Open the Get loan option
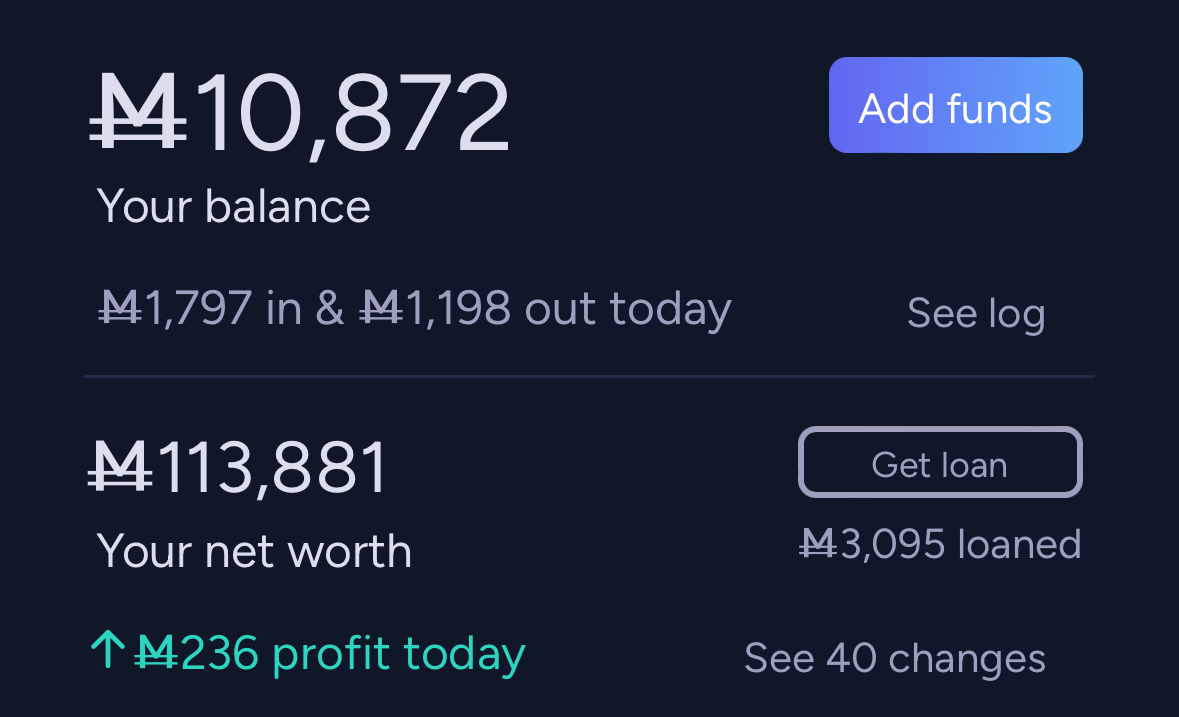 click(940, 462)
